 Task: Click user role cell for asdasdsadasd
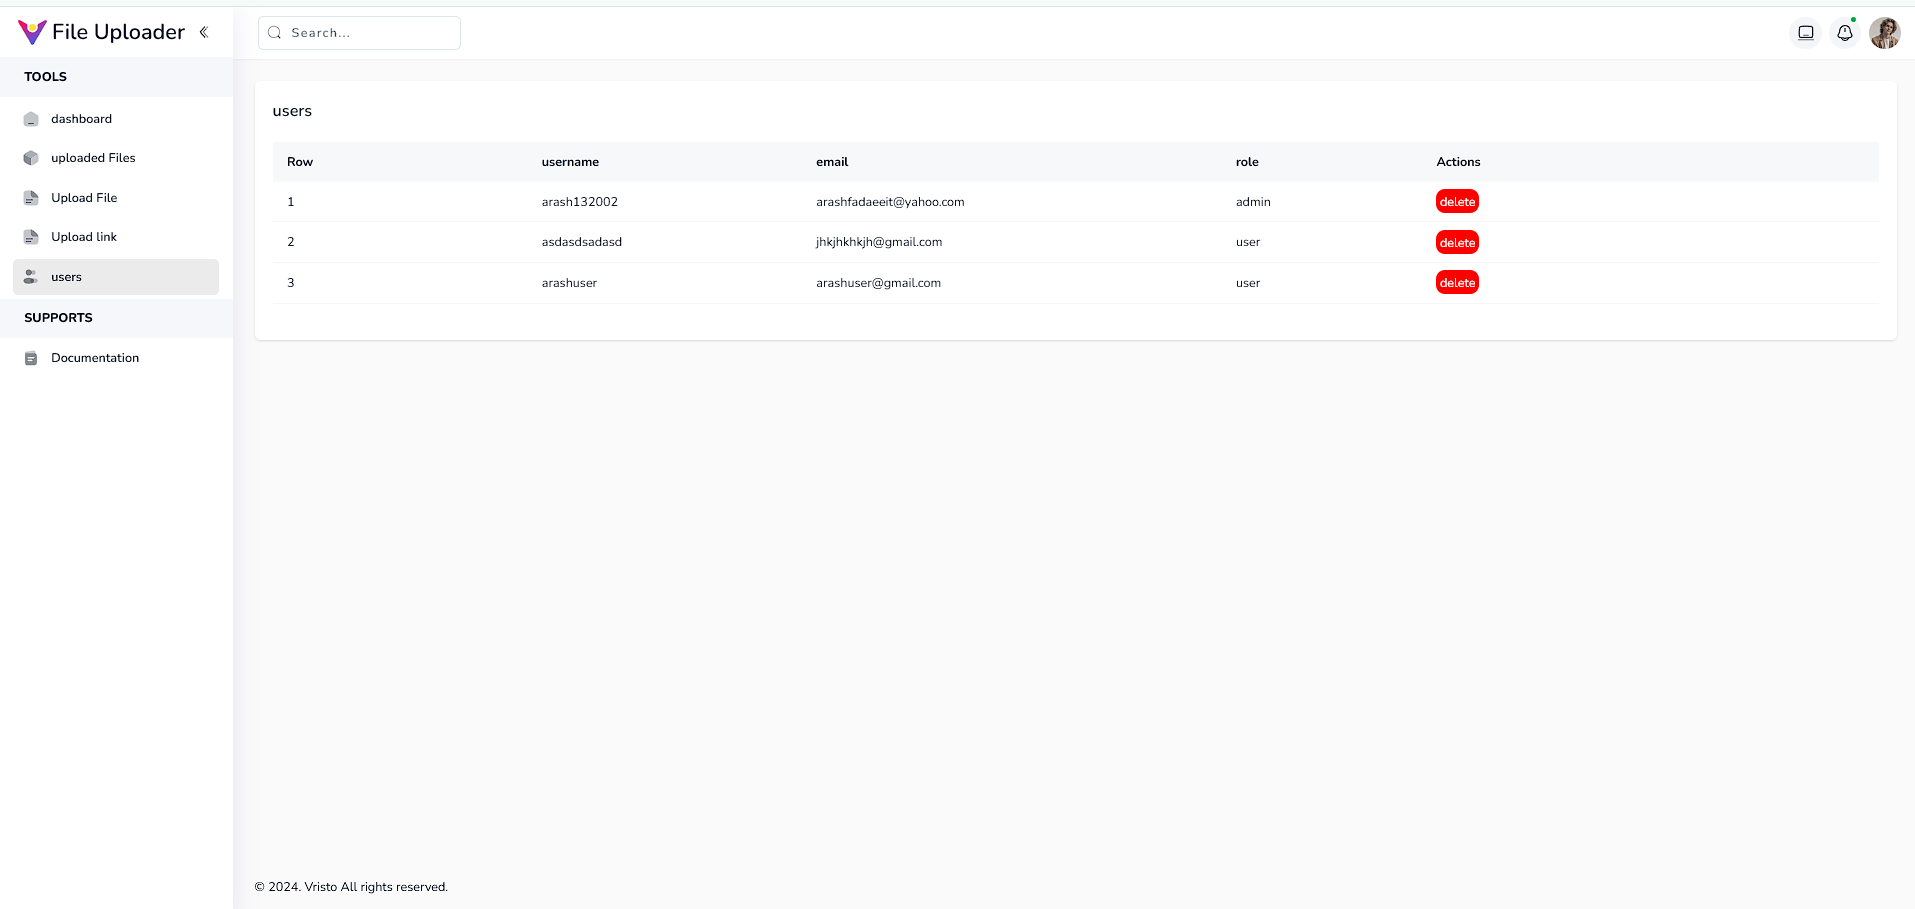(x=1248, y=242)
